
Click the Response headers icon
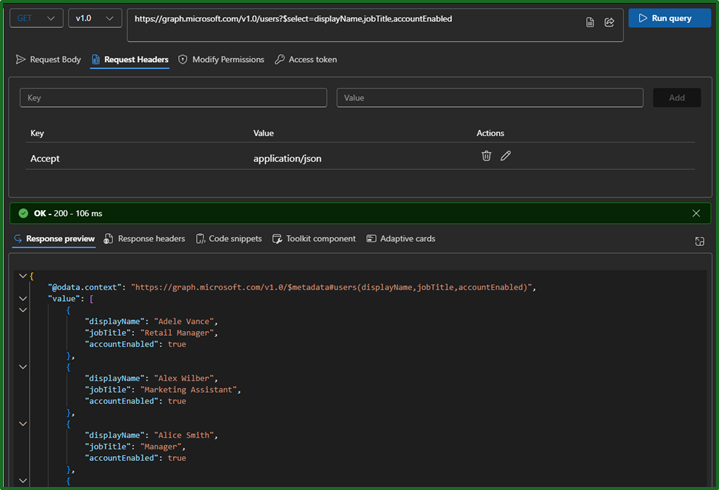pyautogui.click(x=108, y=239)
